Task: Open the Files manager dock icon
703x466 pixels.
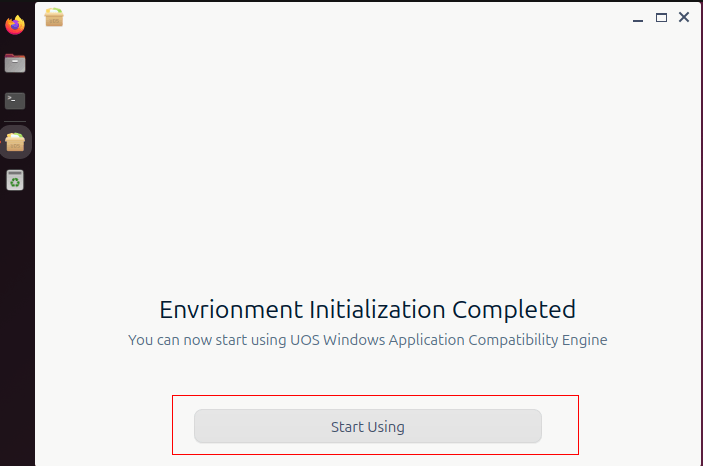Action: click(15, 63)
